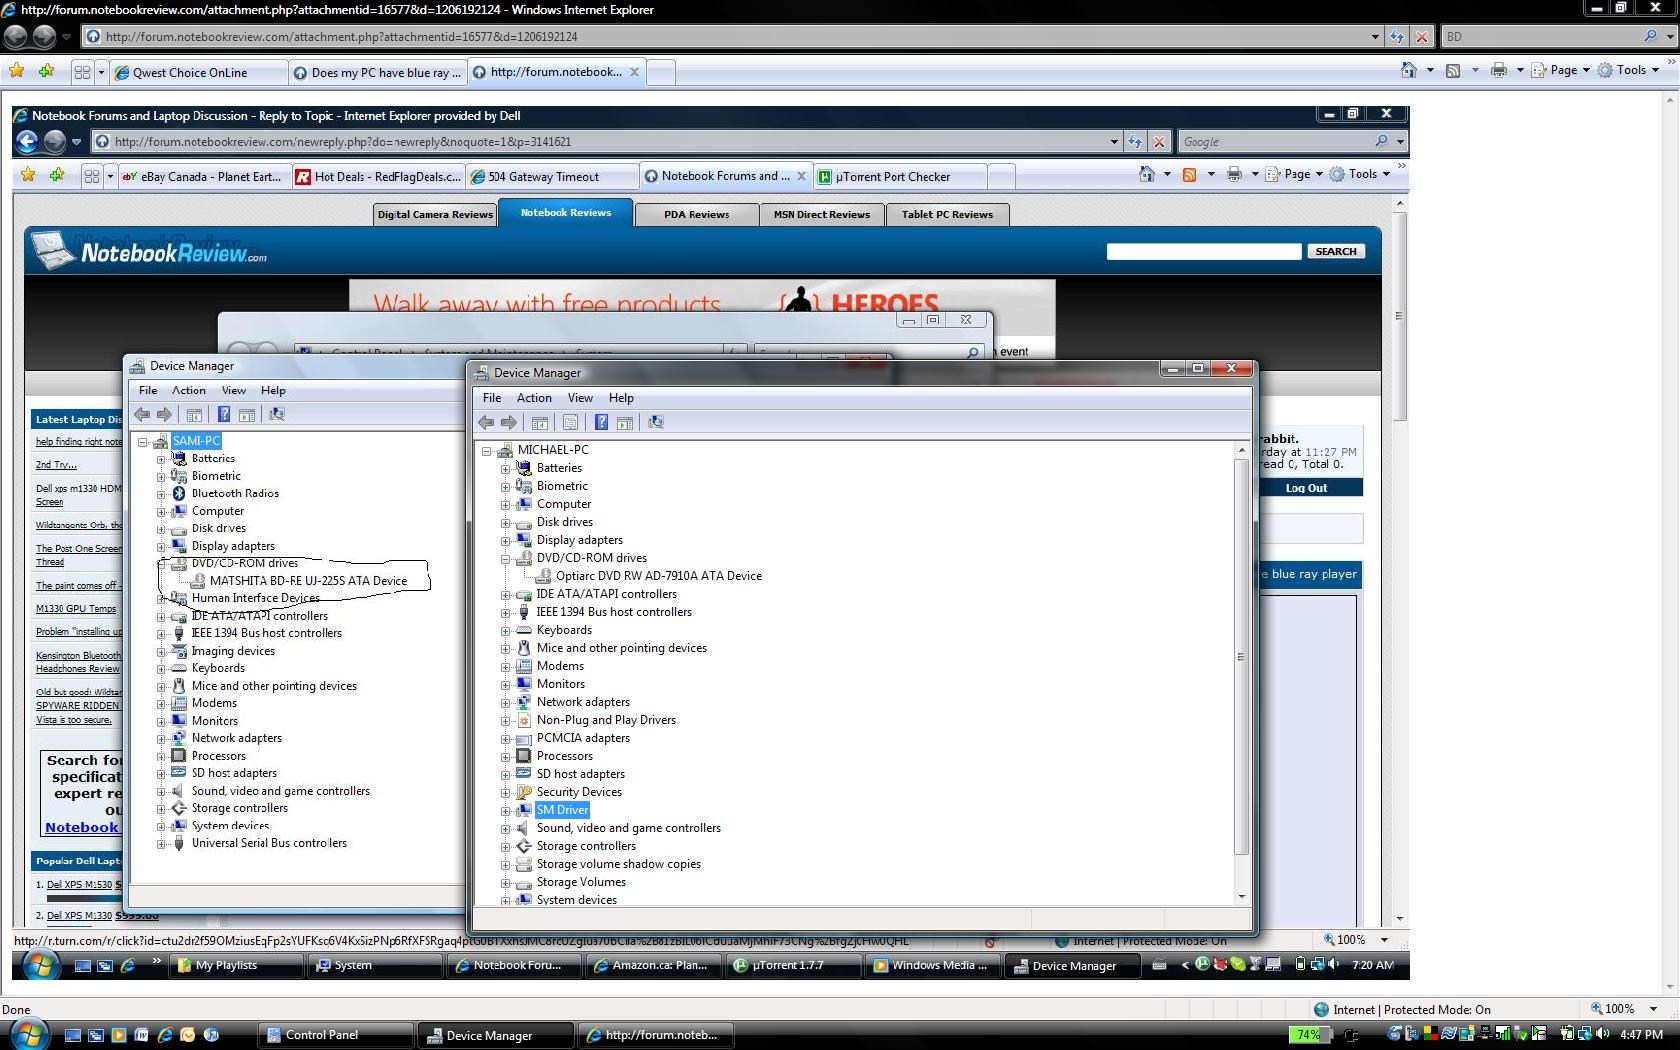1680x1050 pixels.
Task: Click the inner Vista Start orb
Action: click(41, 965)
